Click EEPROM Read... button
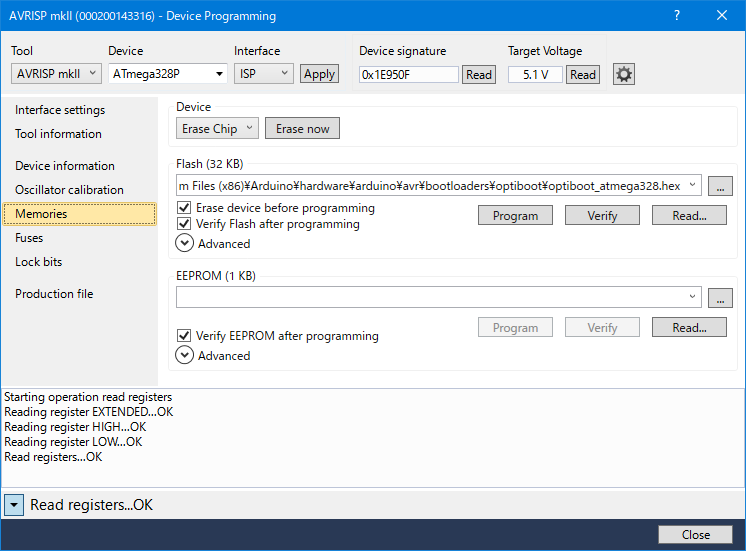This screenshot has width=746, height=551. [689, 327]
